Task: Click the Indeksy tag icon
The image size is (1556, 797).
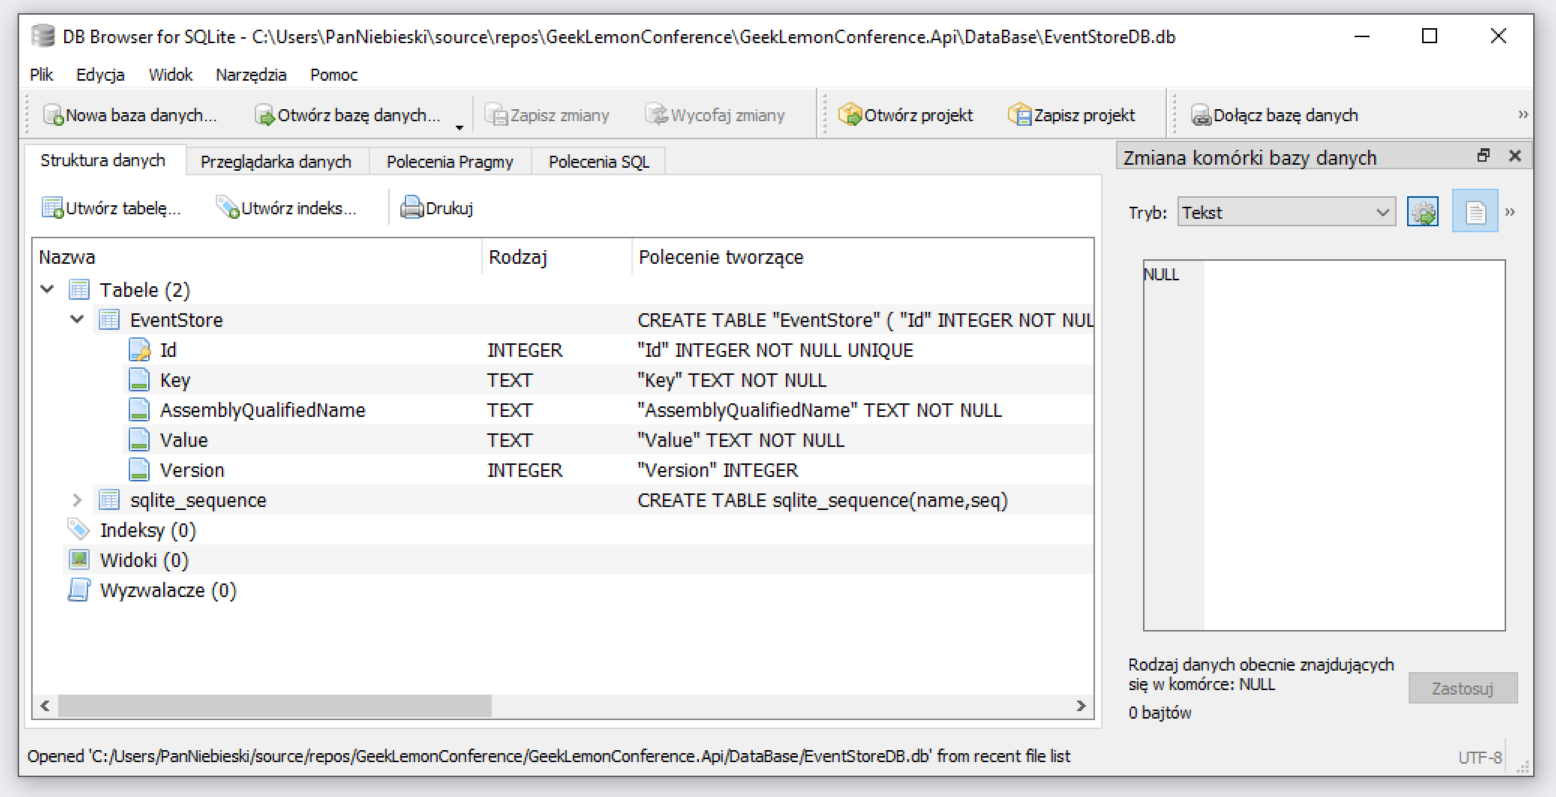Action: [x=78, y=529]
